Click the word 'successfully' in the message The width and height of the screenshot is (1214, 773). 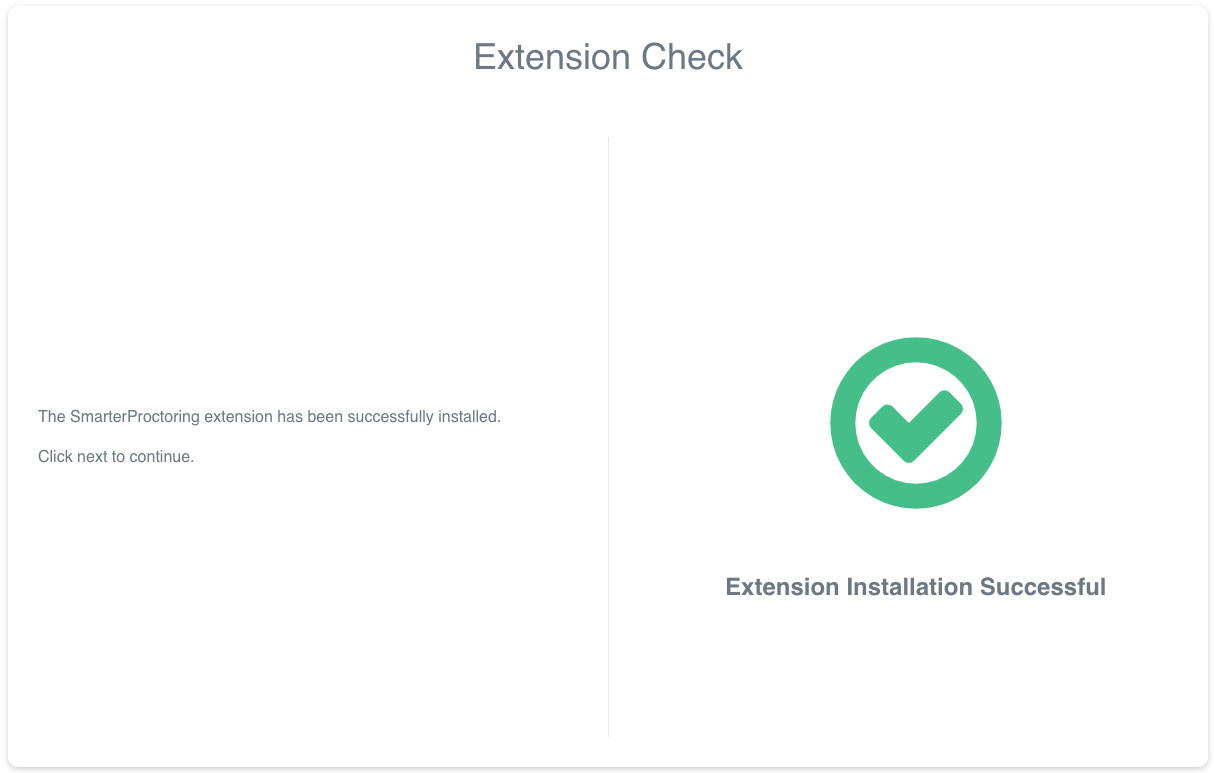391,416
